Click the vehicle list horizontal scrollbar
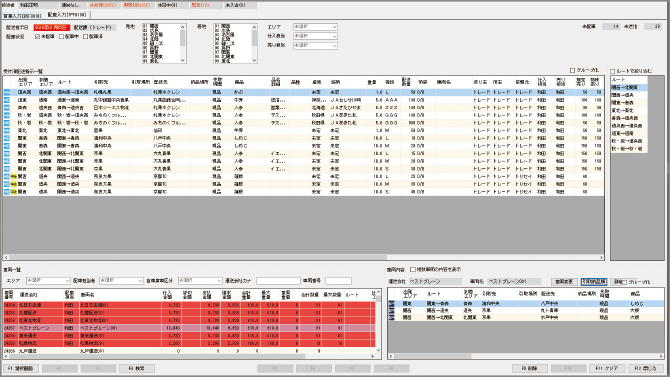 pyautogui.click(x=190, y=356)
